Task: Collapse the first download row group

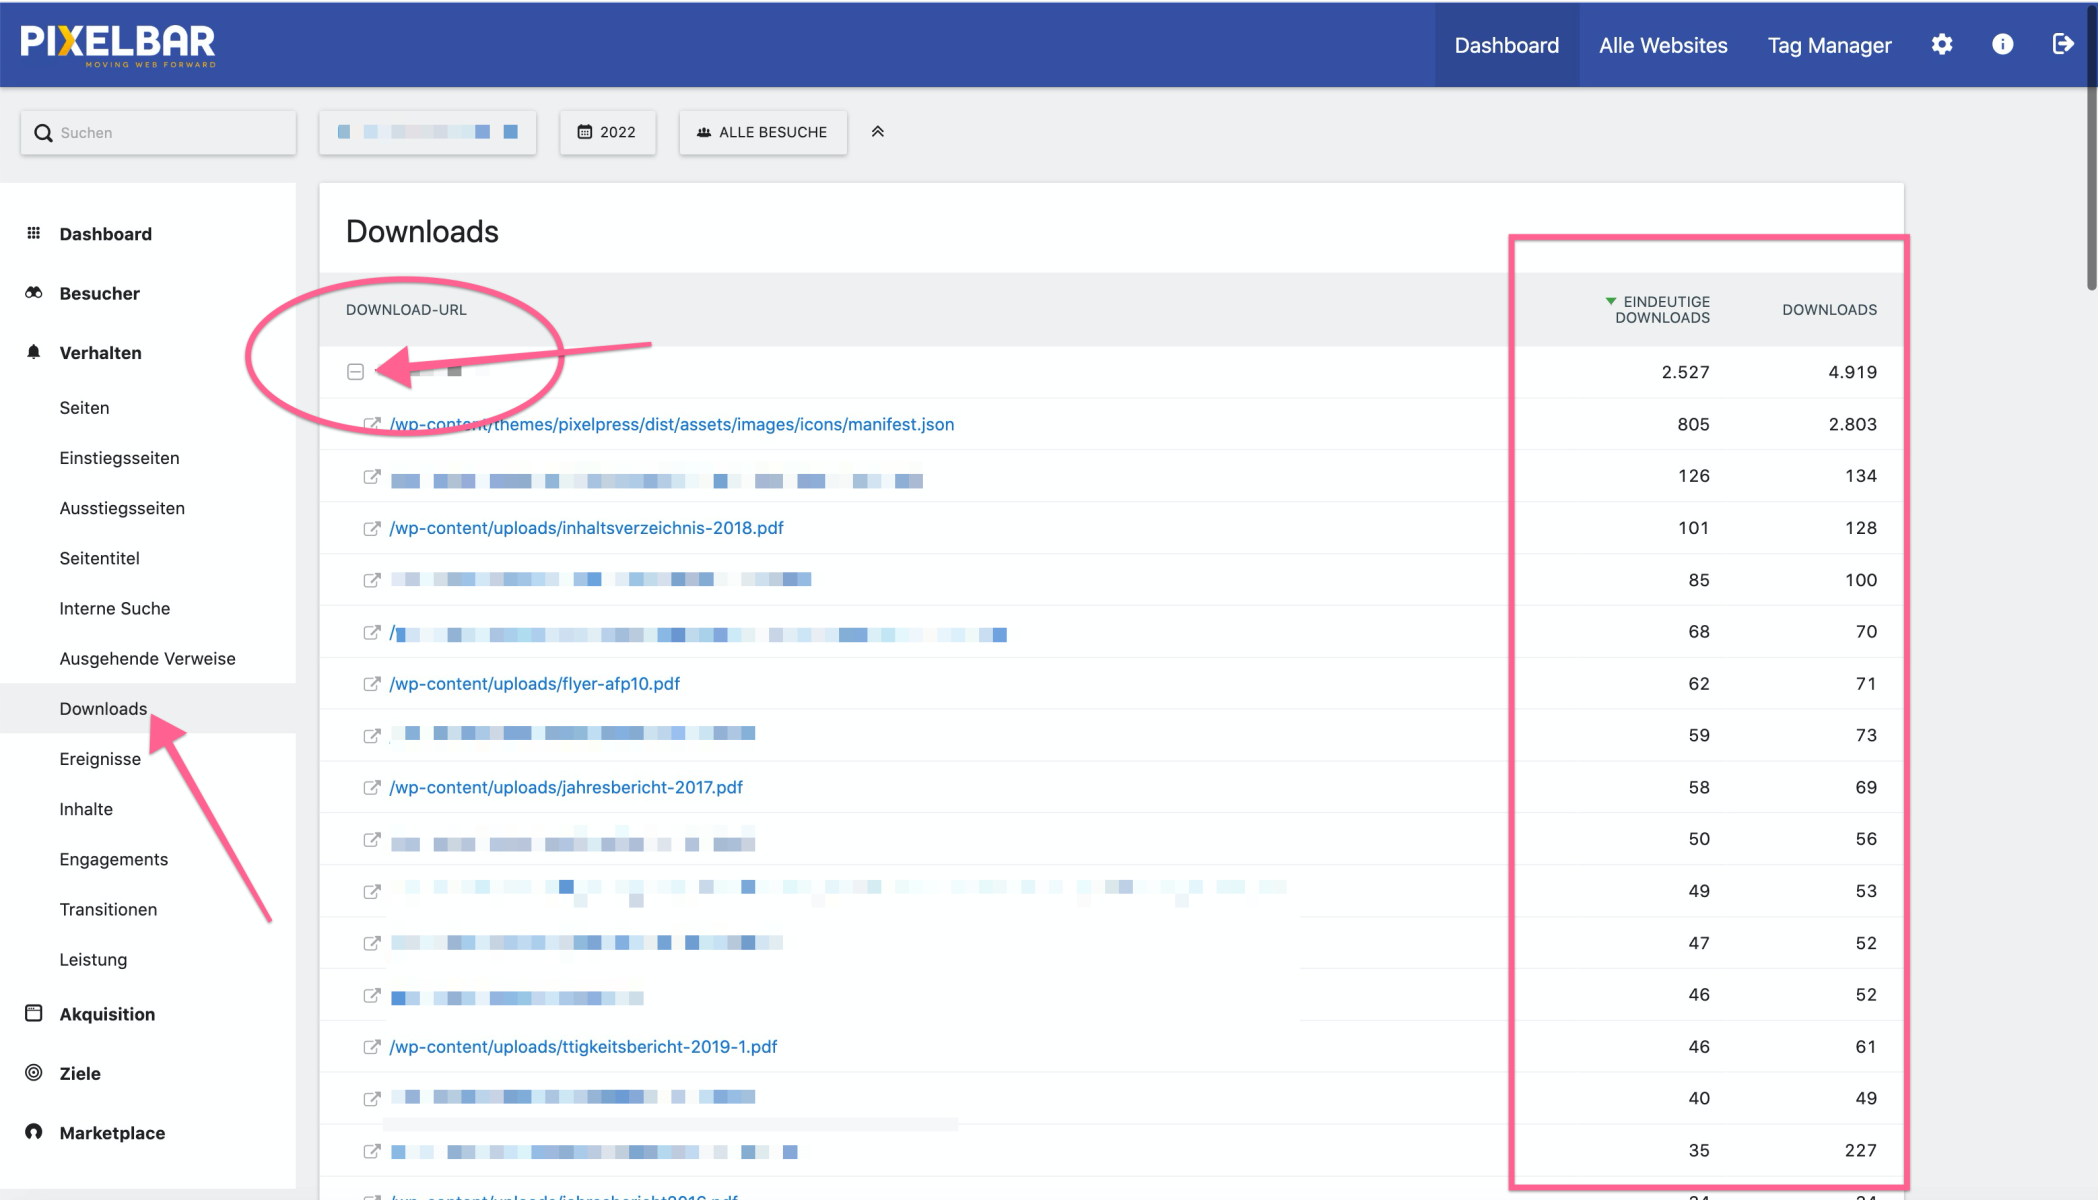Action: (x=355, y=372)
